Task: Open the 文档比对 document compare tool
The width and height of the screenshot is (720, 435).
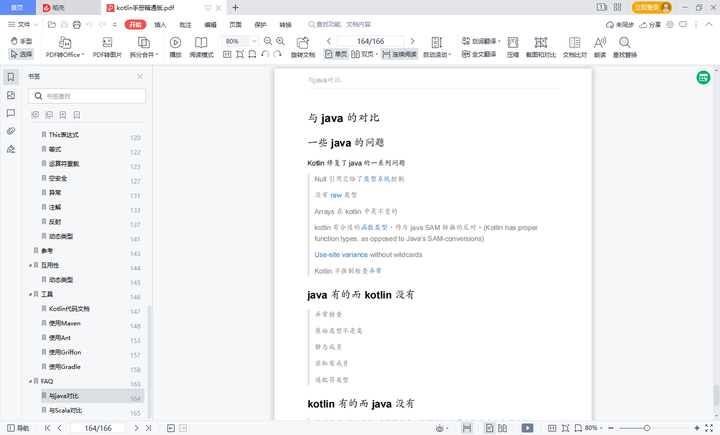Action: click(574, 47)
